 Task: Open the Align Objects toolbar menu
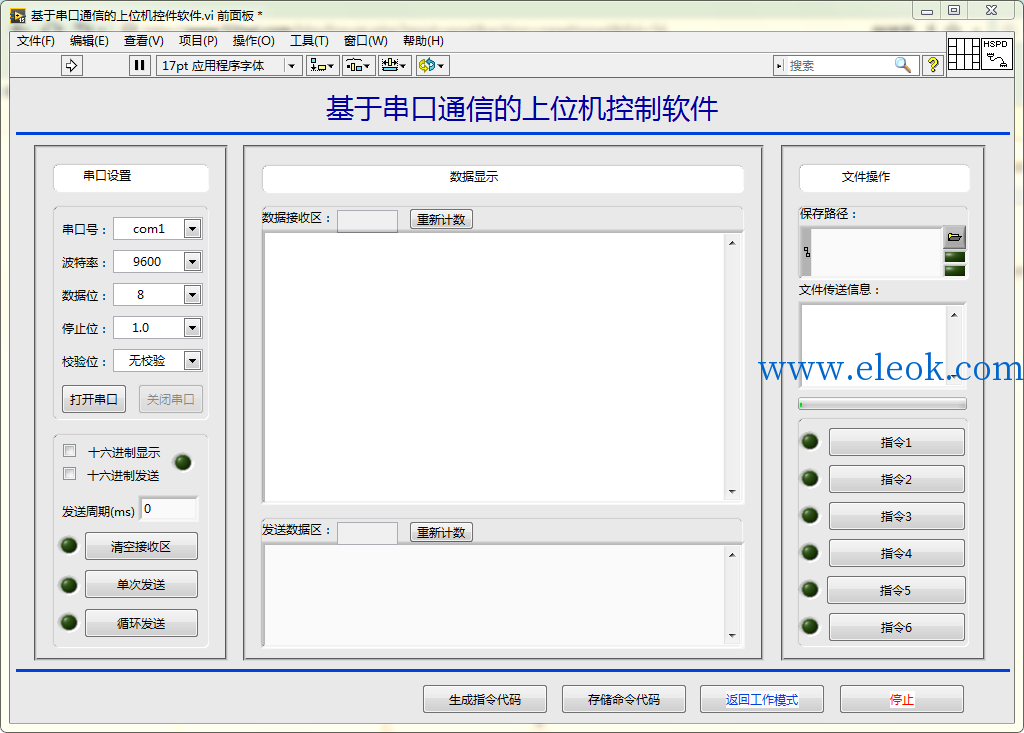(322, 65)
